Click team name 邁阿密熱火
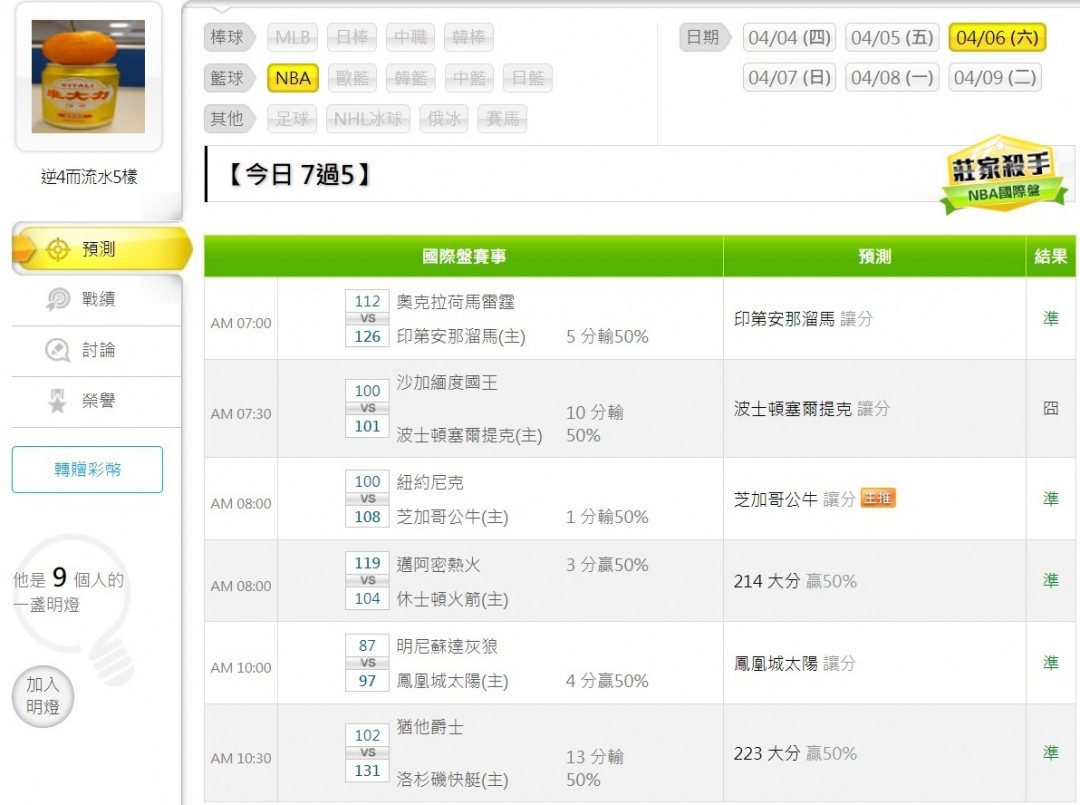 [x=438, y=565]
